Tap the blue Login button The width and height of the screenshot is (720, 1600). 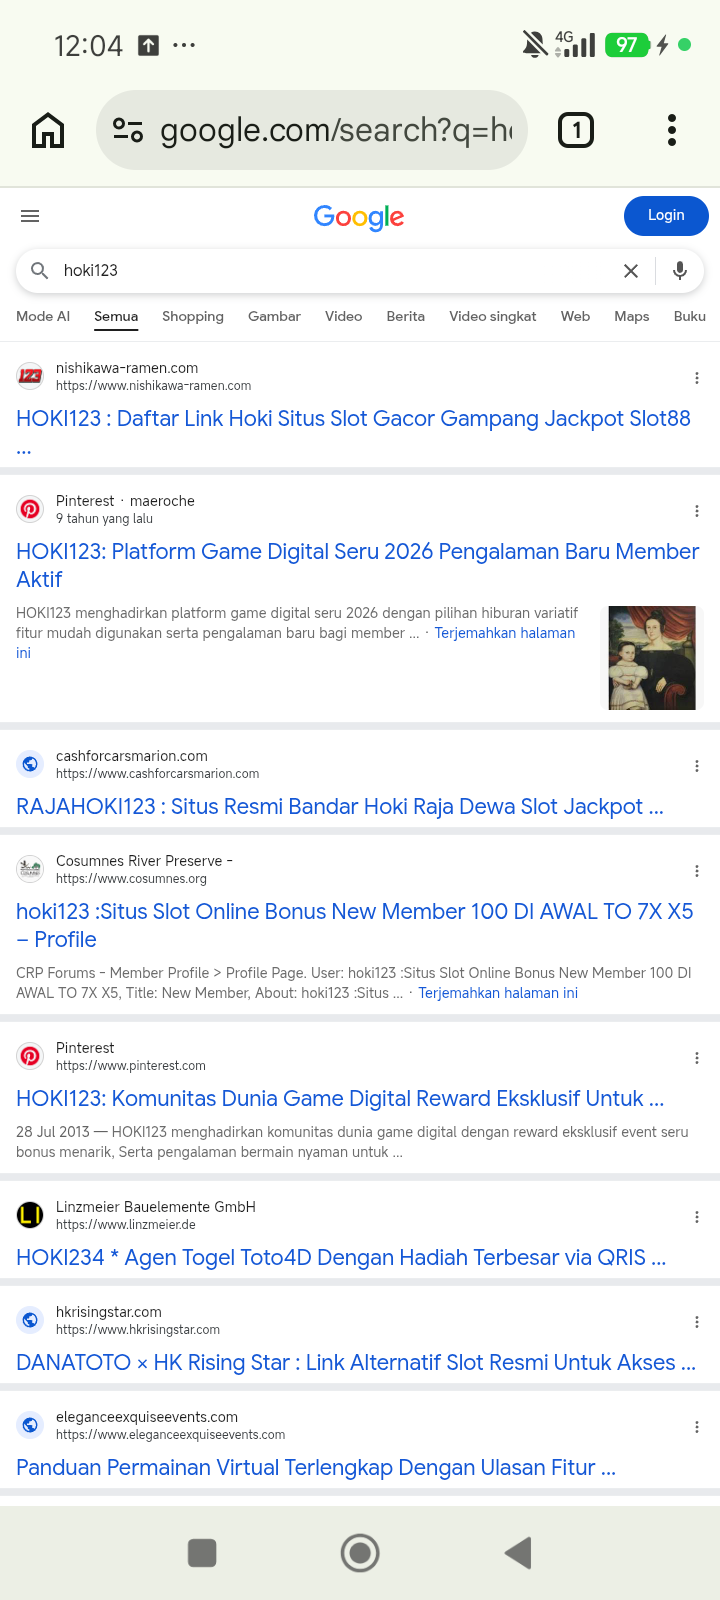point(666,216)
